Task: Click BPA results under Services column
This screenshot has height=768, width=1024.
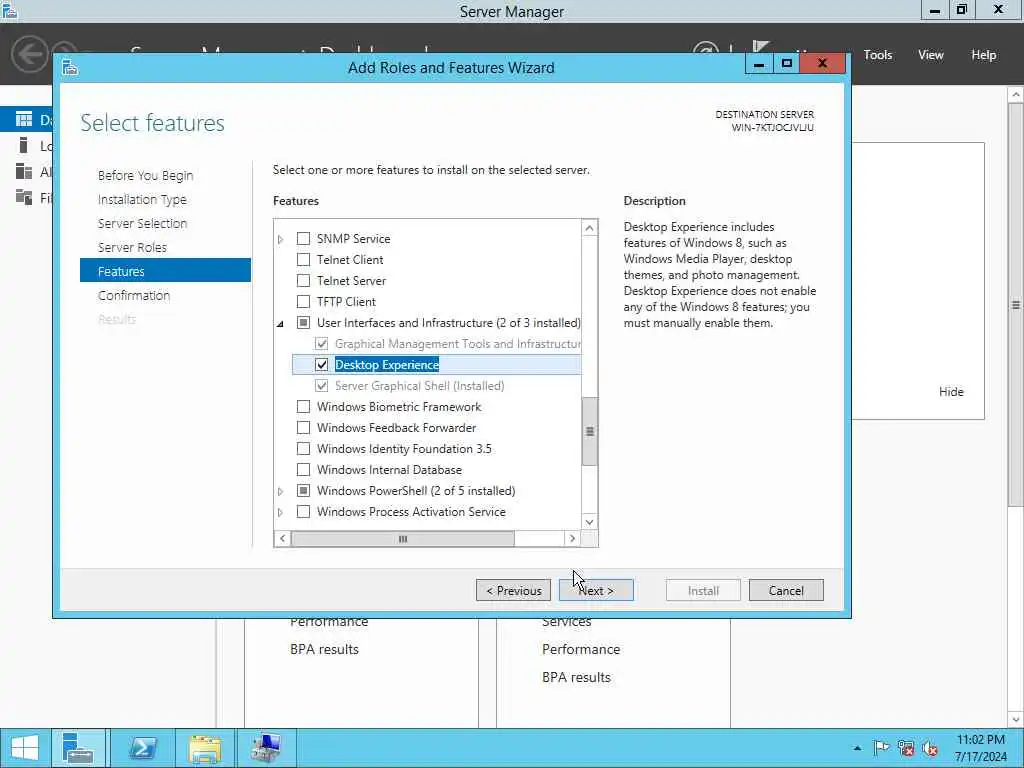Action: [576, 677]
